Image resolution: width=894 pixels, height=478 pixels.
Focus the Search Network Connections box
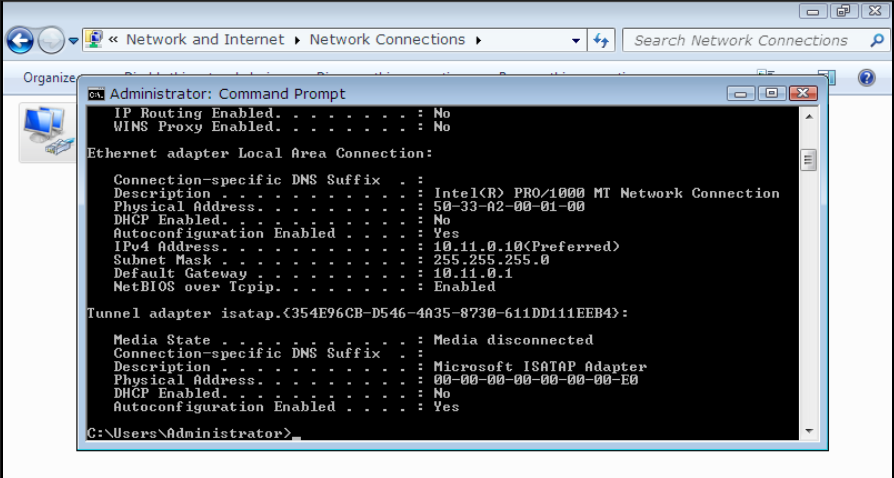[x=740, y=40]
